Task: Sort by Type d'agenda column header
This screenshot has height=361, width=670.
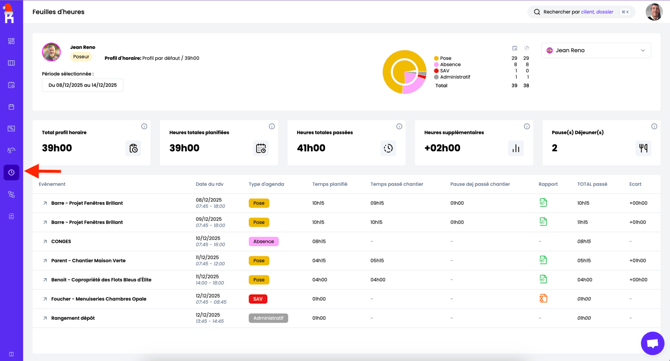Action: click(x=266, y=184)
